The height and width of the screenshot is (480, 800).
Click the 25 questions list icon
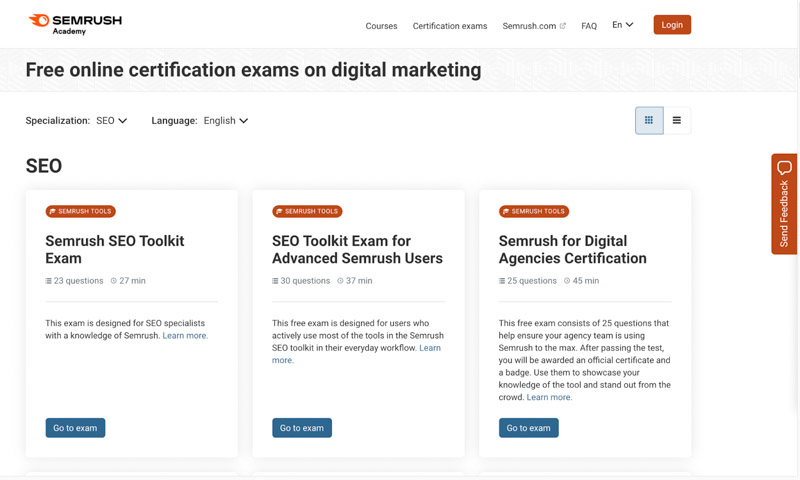[502, 281]
